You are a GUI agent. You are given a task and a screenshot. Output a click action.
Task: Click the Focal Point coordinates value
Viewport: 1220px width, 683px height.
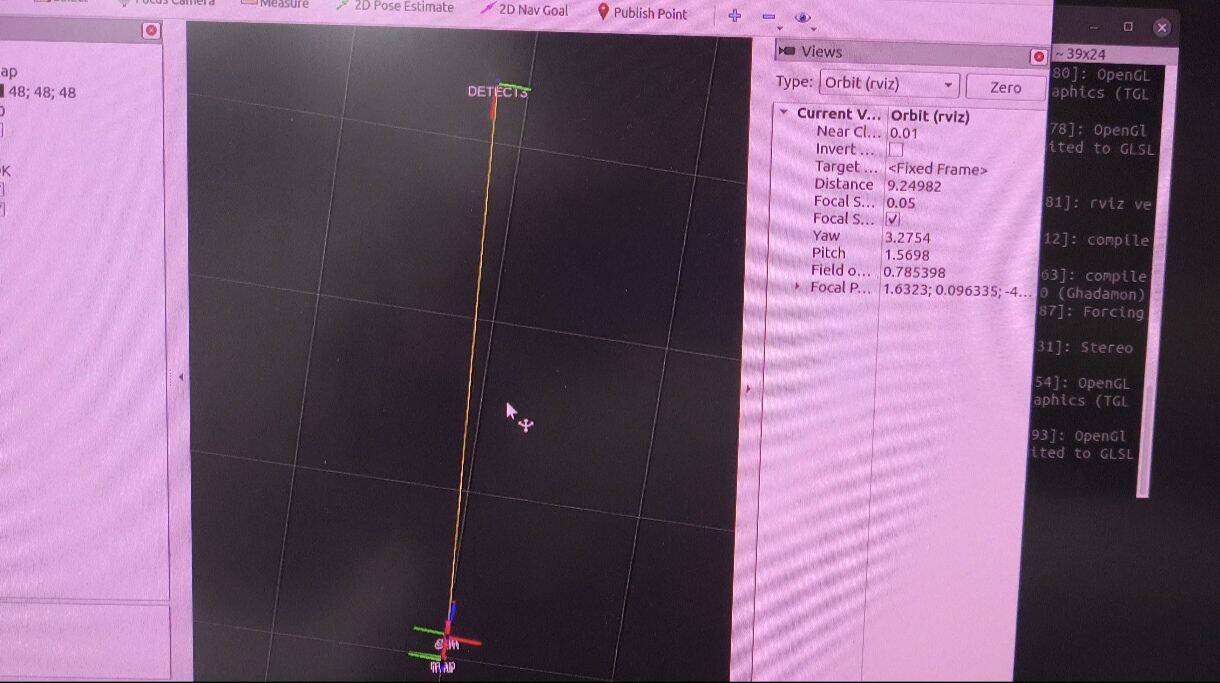(x=957, y=290)
